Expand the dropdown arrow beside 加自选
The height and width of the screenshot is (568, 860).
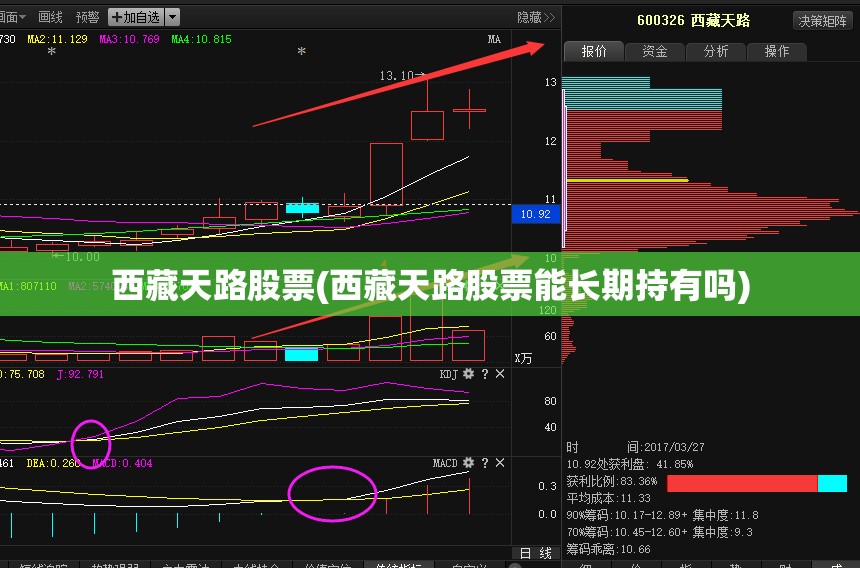coord(172,18)
